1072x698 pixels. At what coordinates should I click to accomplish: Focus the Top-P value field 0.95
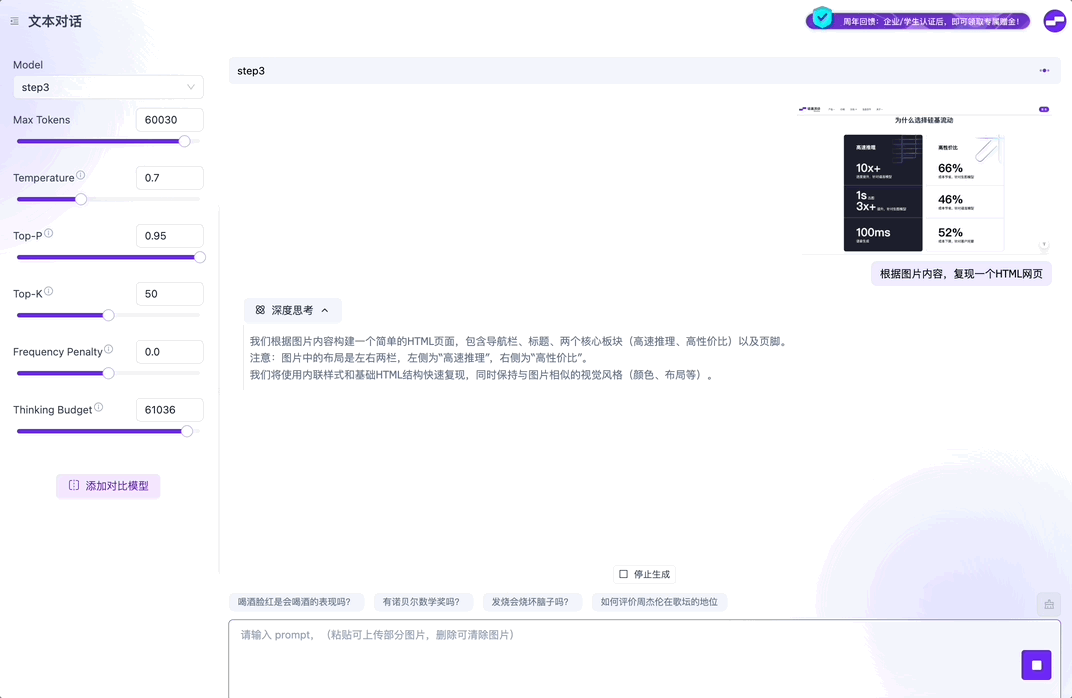tap(170, 236)
